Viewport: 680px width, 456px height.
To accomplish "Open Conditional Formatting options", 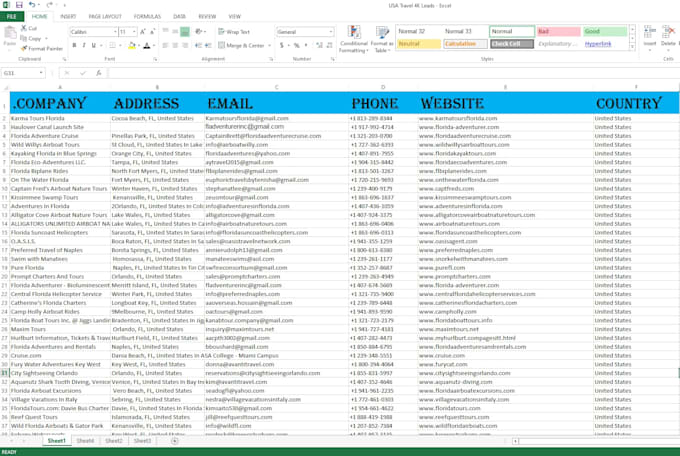I will (354, 39).
